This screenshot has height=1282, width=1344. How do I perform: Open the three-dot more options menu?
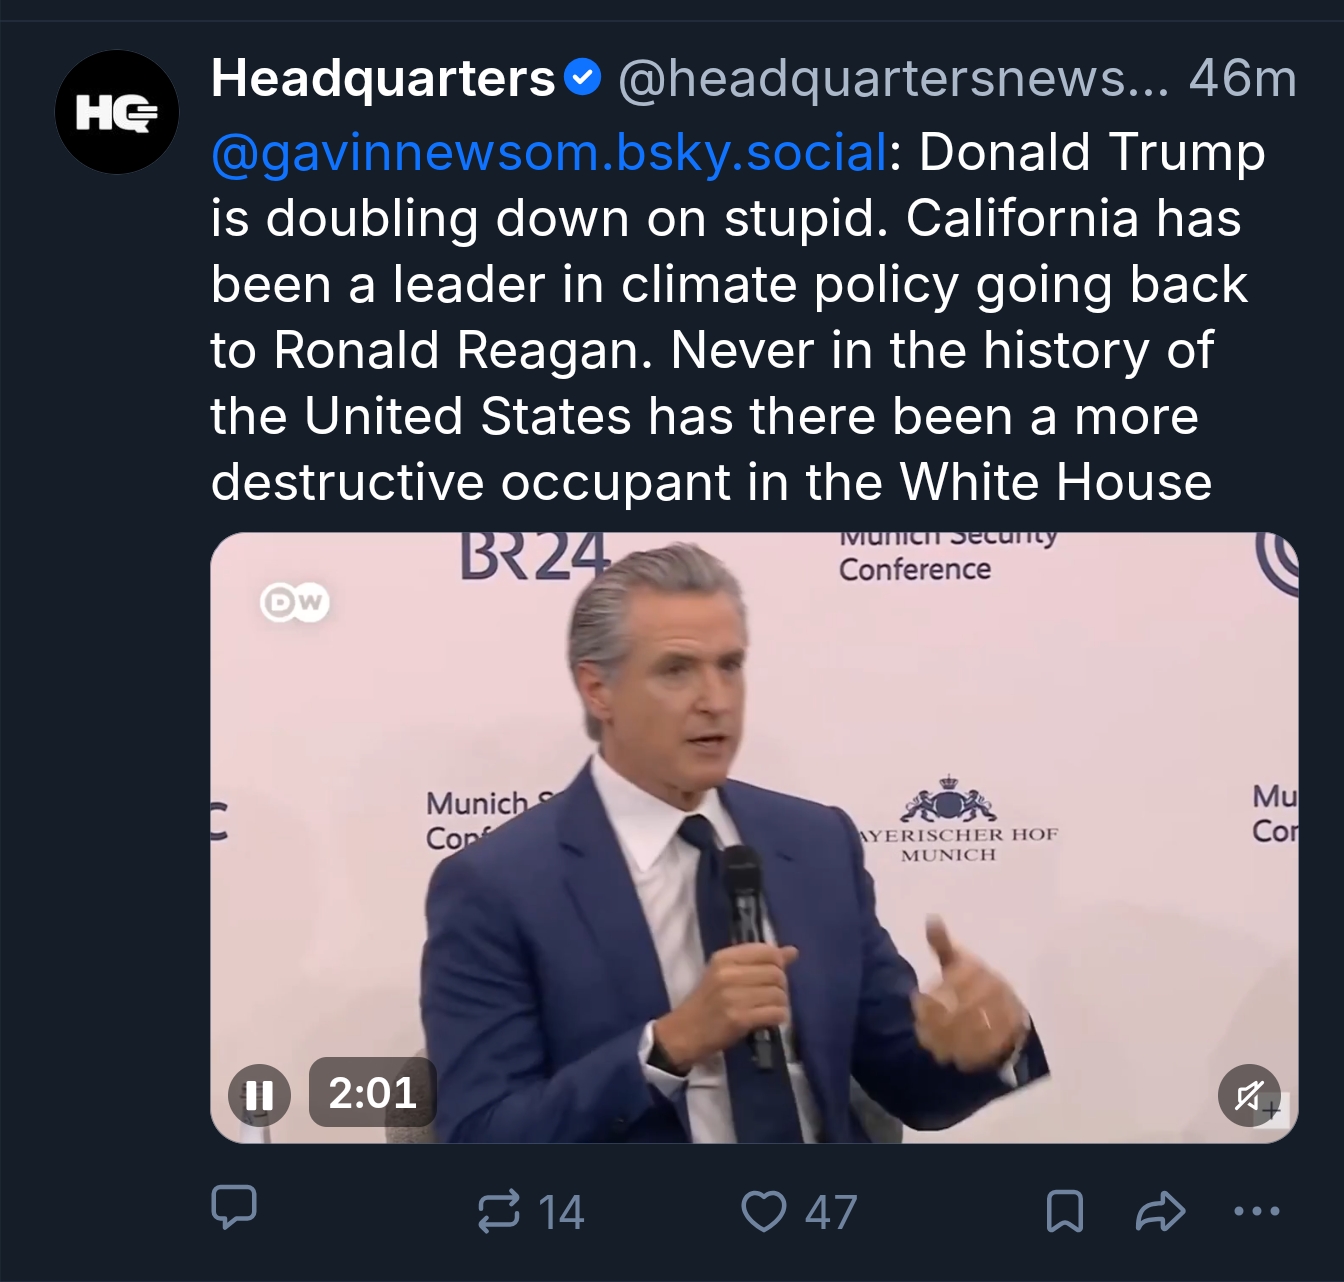click(1257, 1211)
